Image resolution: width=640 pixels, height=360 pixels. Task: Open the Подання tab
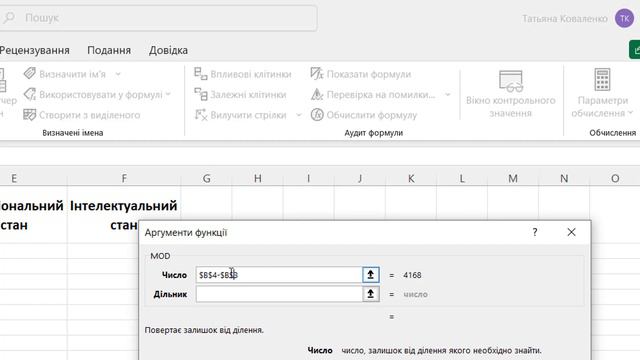[x=109, y=50]
